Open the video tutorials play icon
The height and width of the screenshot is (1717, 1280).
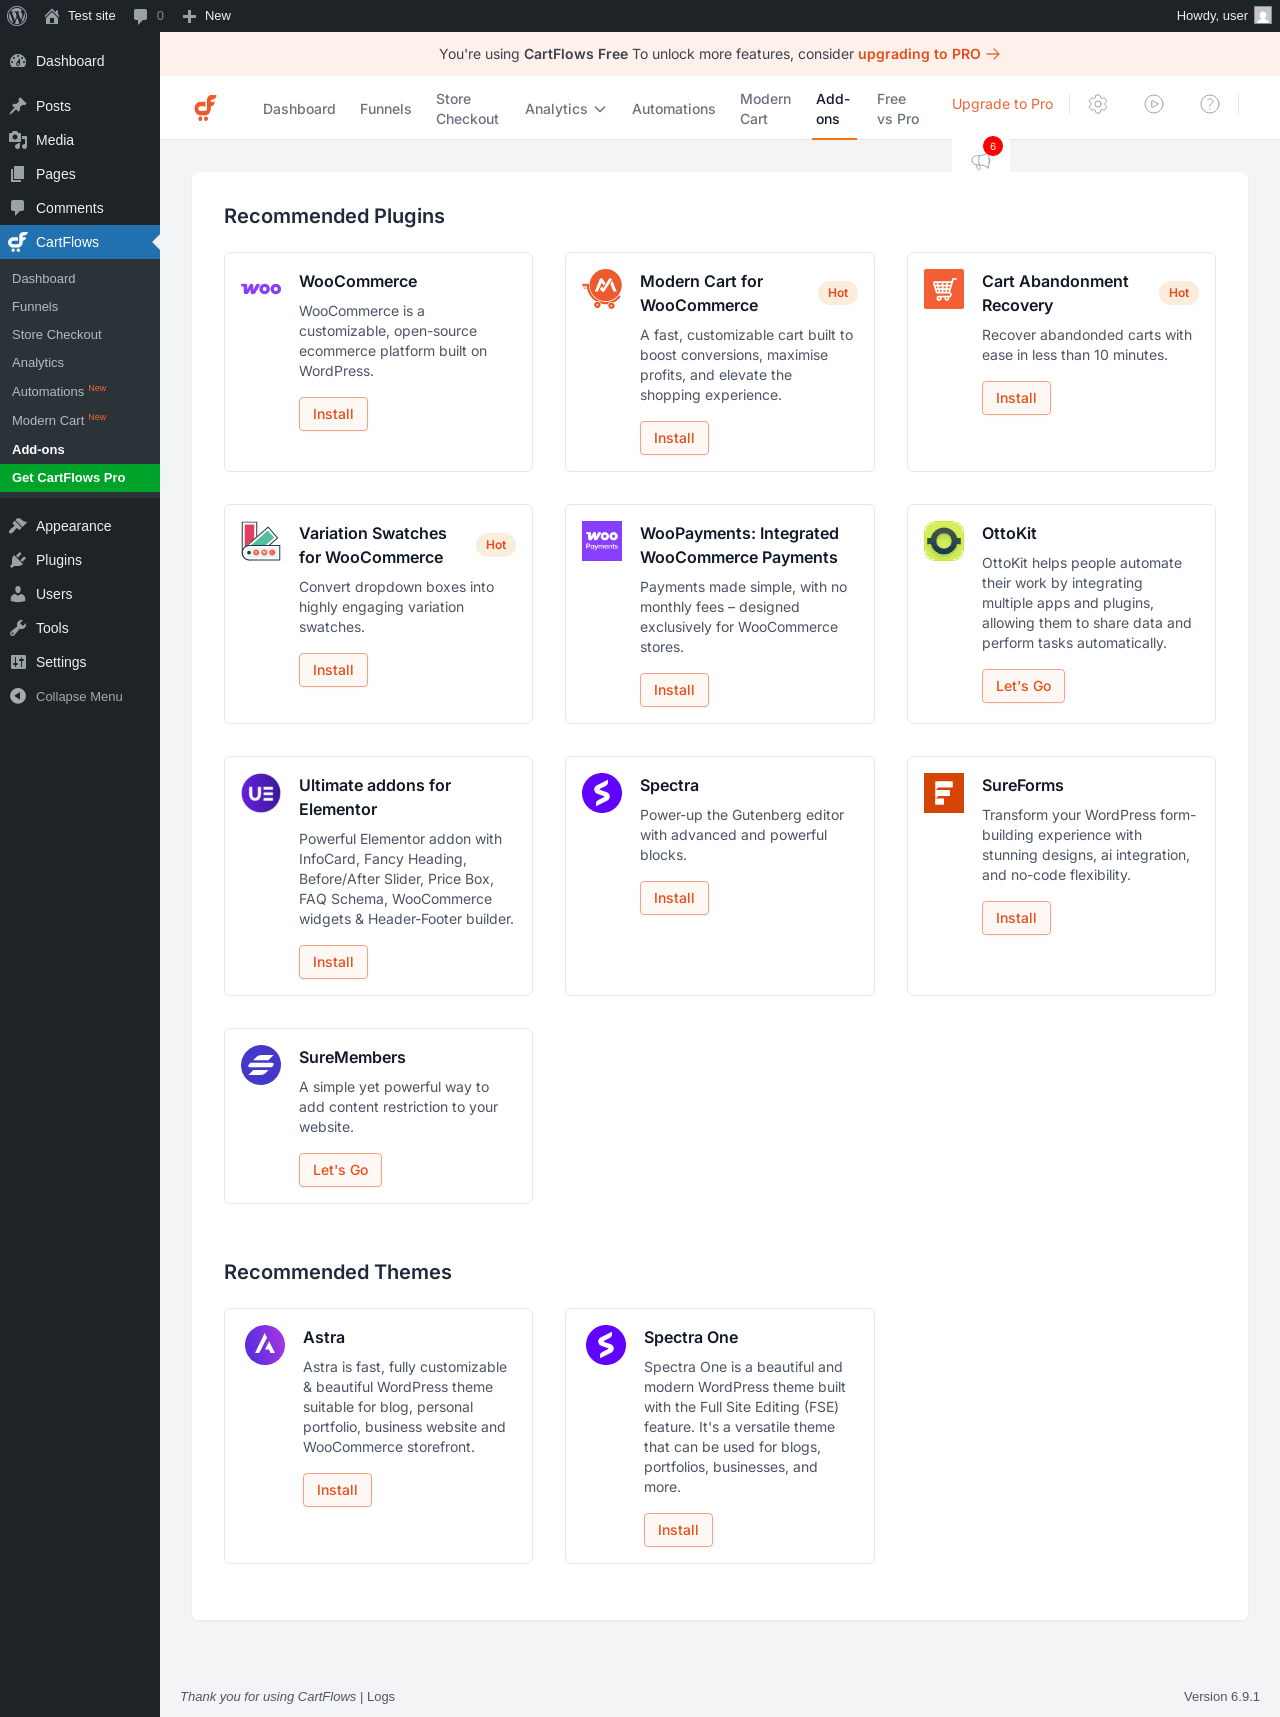click(x=1154, y=104)
